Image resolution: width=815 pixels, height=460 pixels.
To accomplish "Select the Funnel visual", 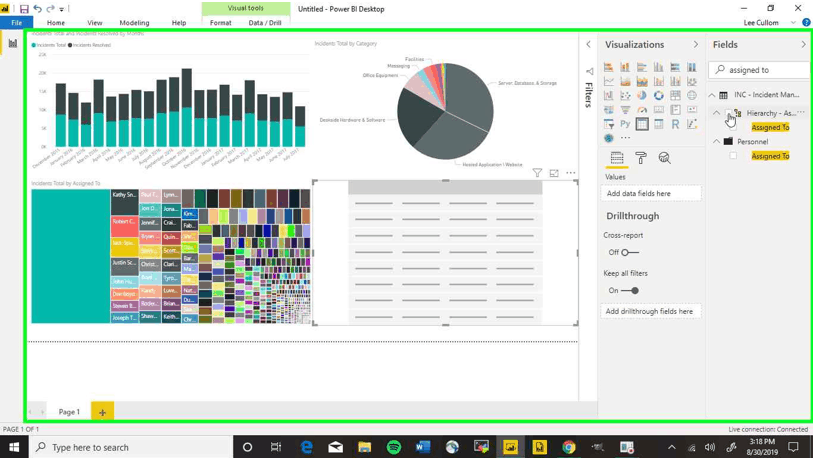I will [625, 110].
